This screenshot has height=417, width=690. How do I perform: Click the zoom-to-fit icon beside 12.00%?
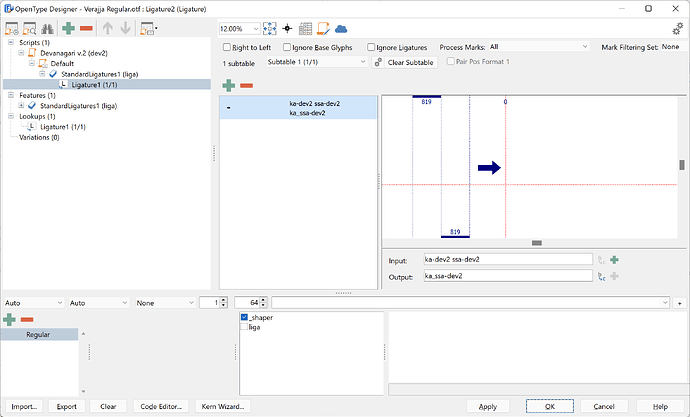point(270,29)
